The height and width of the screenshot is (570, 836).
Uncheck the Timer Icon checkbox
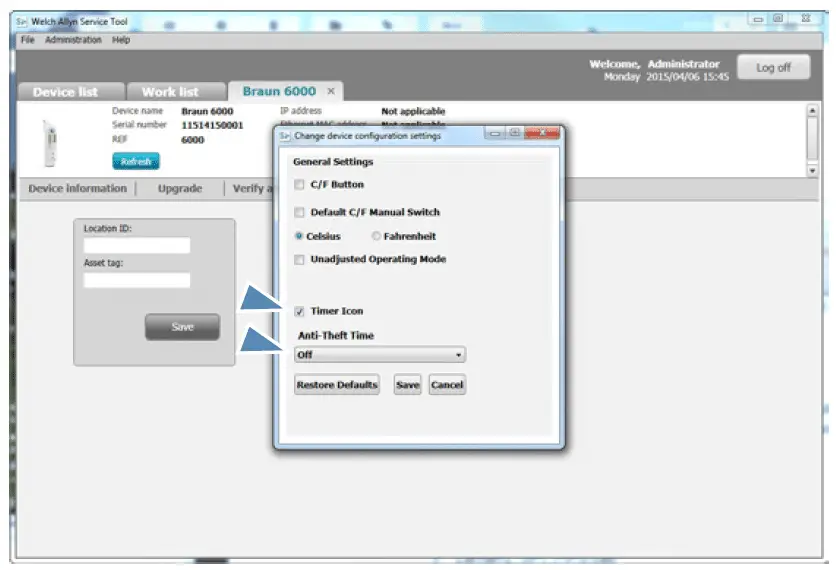click(x=299, y=311)
